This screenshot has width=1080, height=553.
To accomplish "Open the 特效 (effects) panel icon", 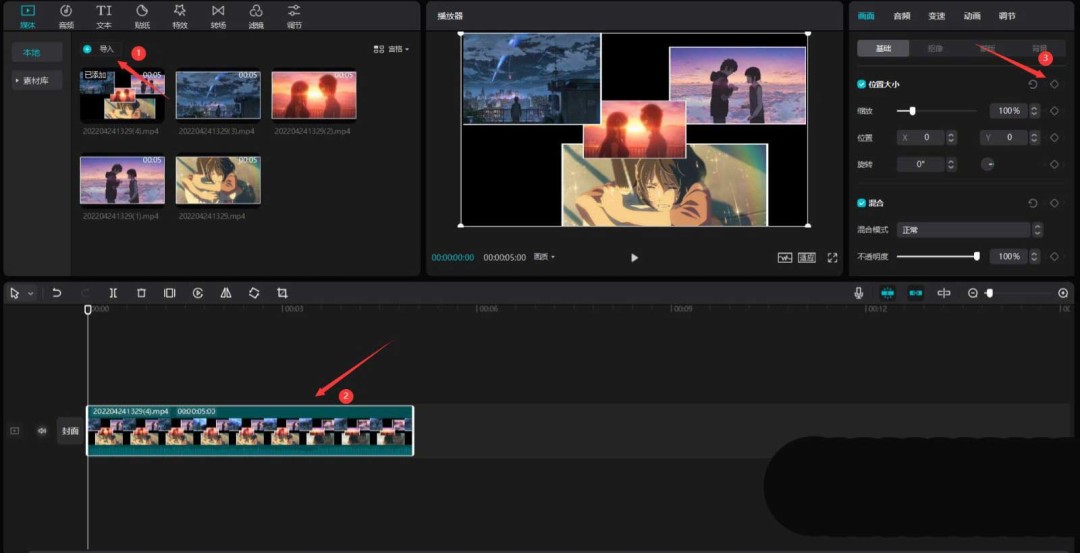I will pos(180,15).
